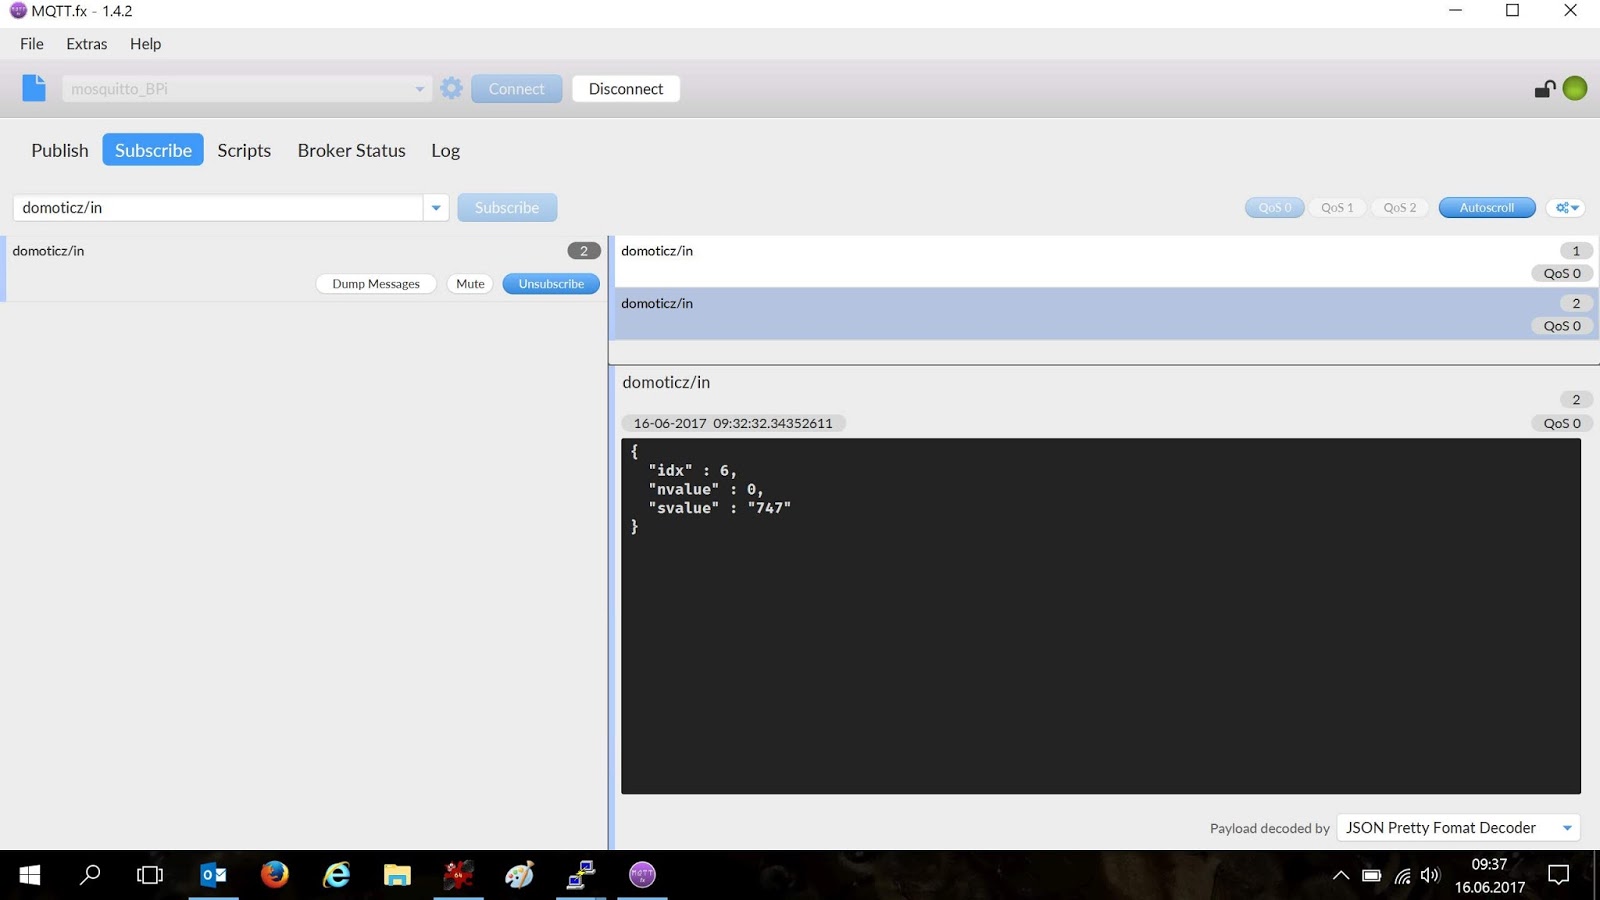Click the Disconnect button
This screenshot has height=900, width=1600.
tap(626, 89)
